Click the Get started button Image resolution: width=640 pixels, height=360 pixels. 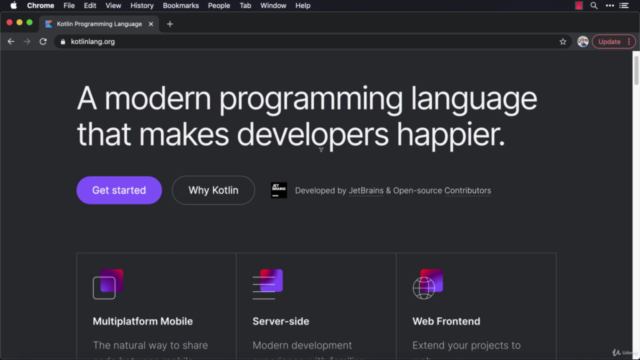coord(119,190)
